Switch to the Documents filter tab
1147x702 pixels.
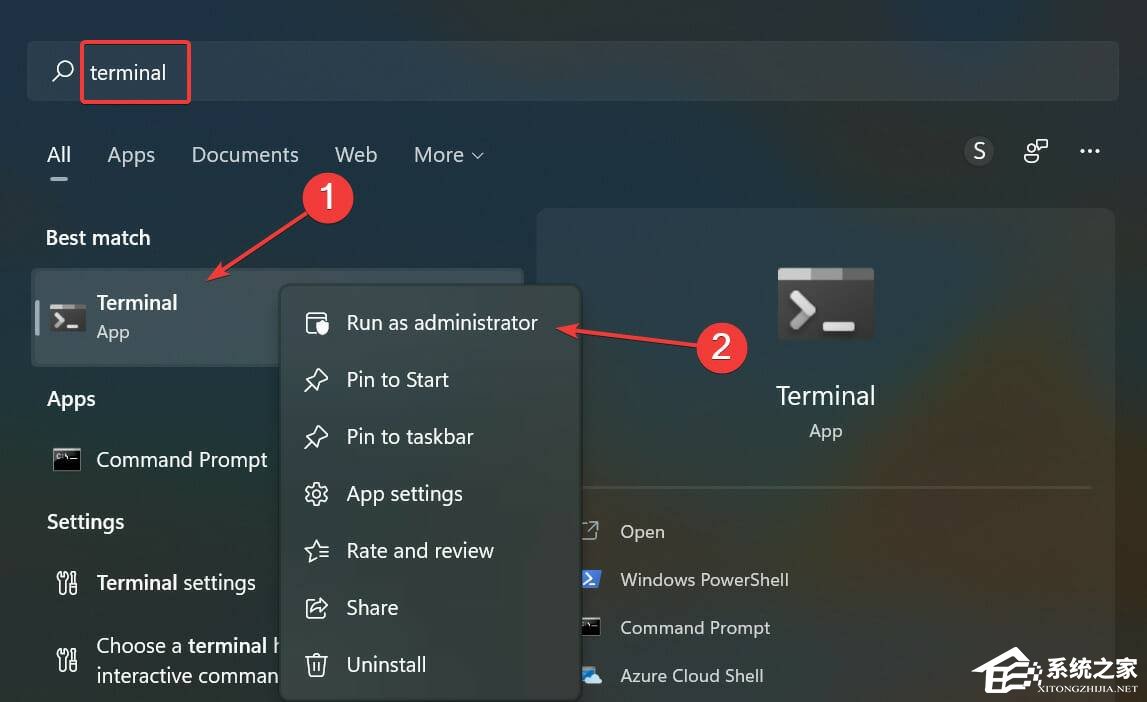[x=245, y=155]
